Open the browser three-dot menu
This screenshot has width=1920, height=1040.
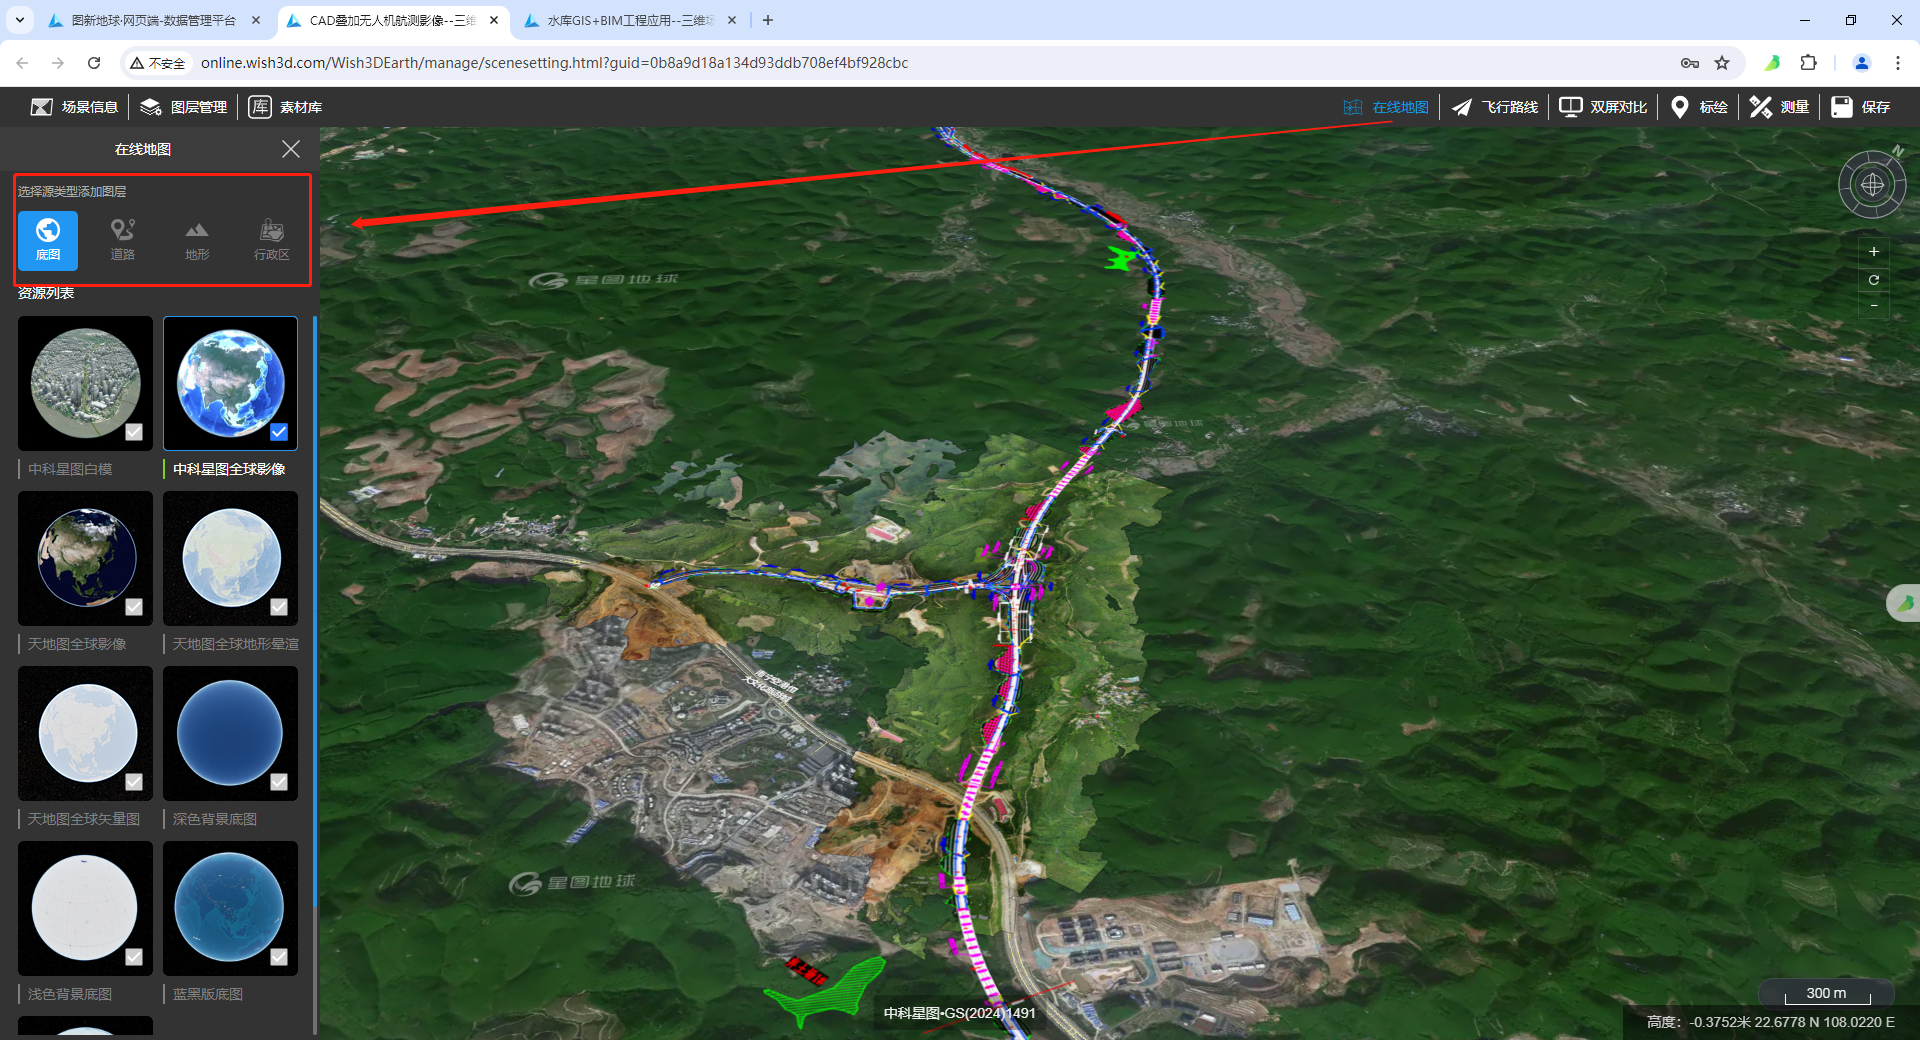point(1898,63)
